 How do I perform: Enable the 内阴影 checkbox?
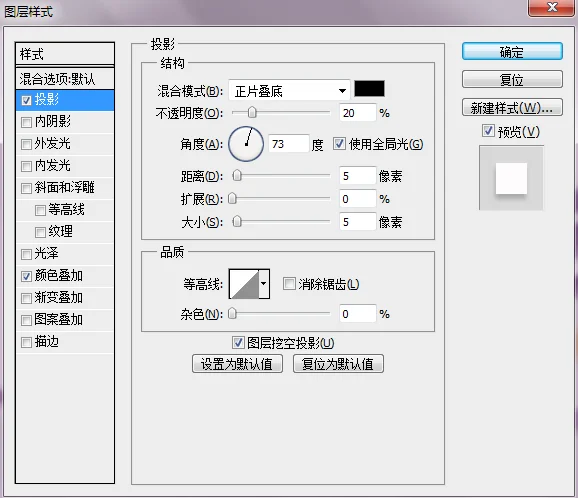26,122
